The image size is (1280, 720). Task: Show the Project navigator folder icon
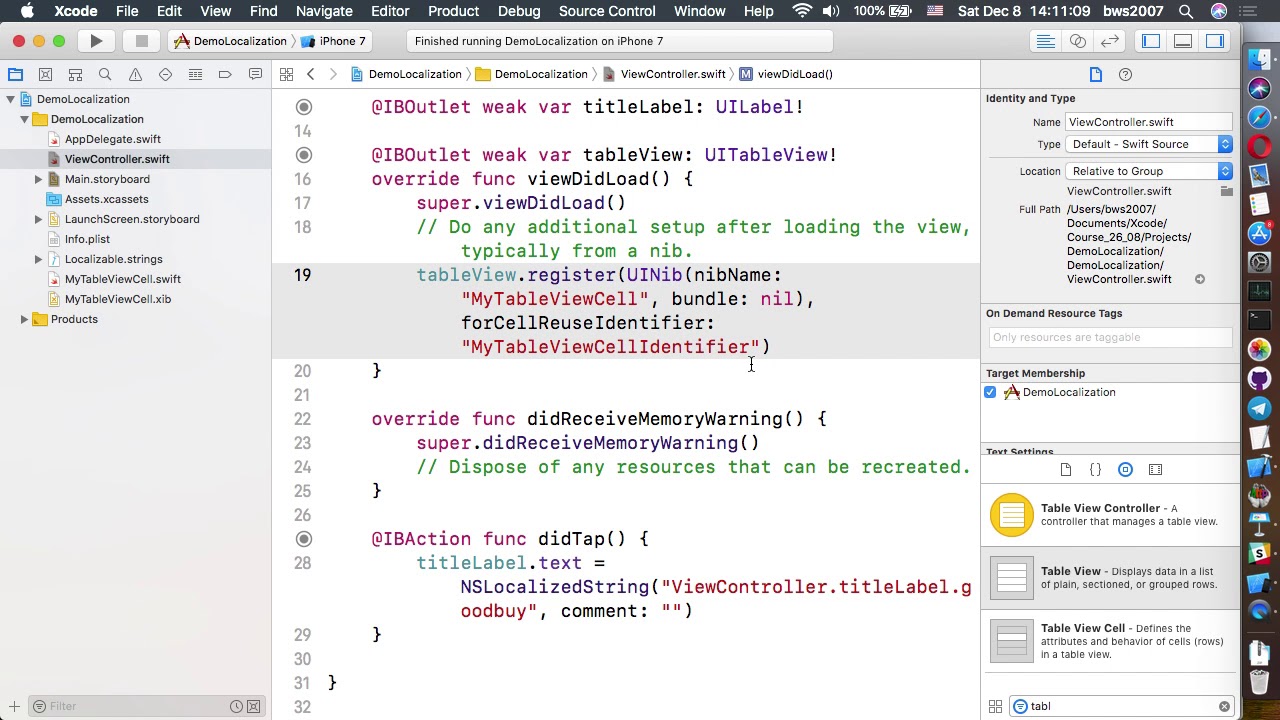pyautogui.click(x=15, y=74)
